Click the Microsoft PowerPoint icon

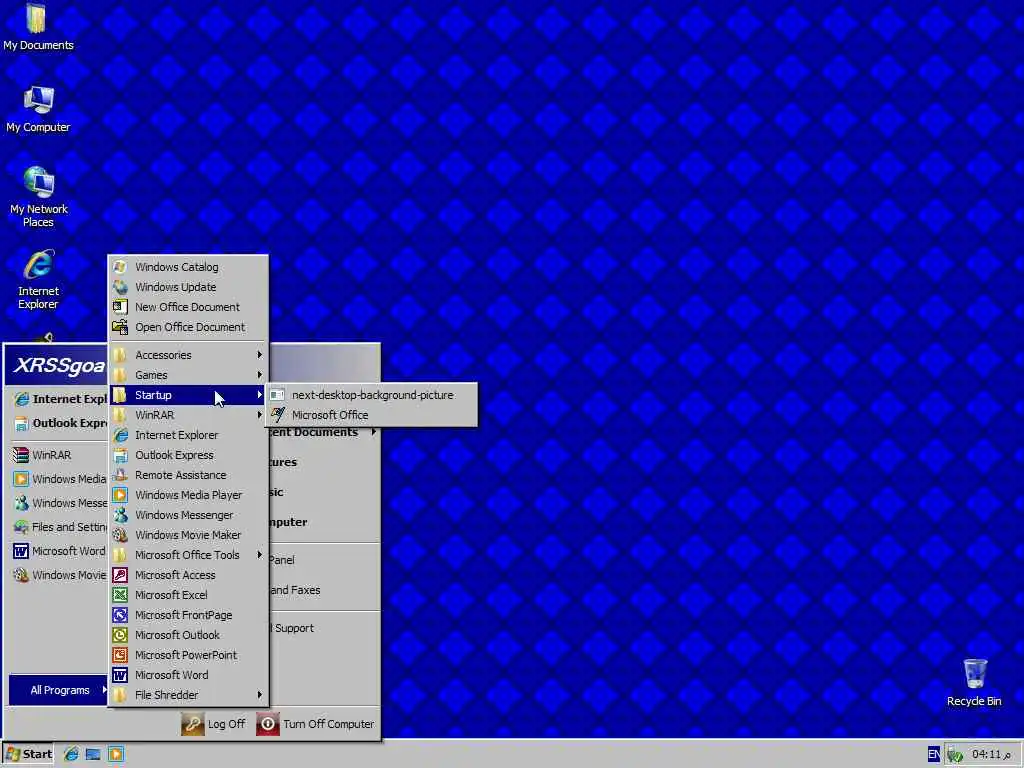(x=120, y=655)
